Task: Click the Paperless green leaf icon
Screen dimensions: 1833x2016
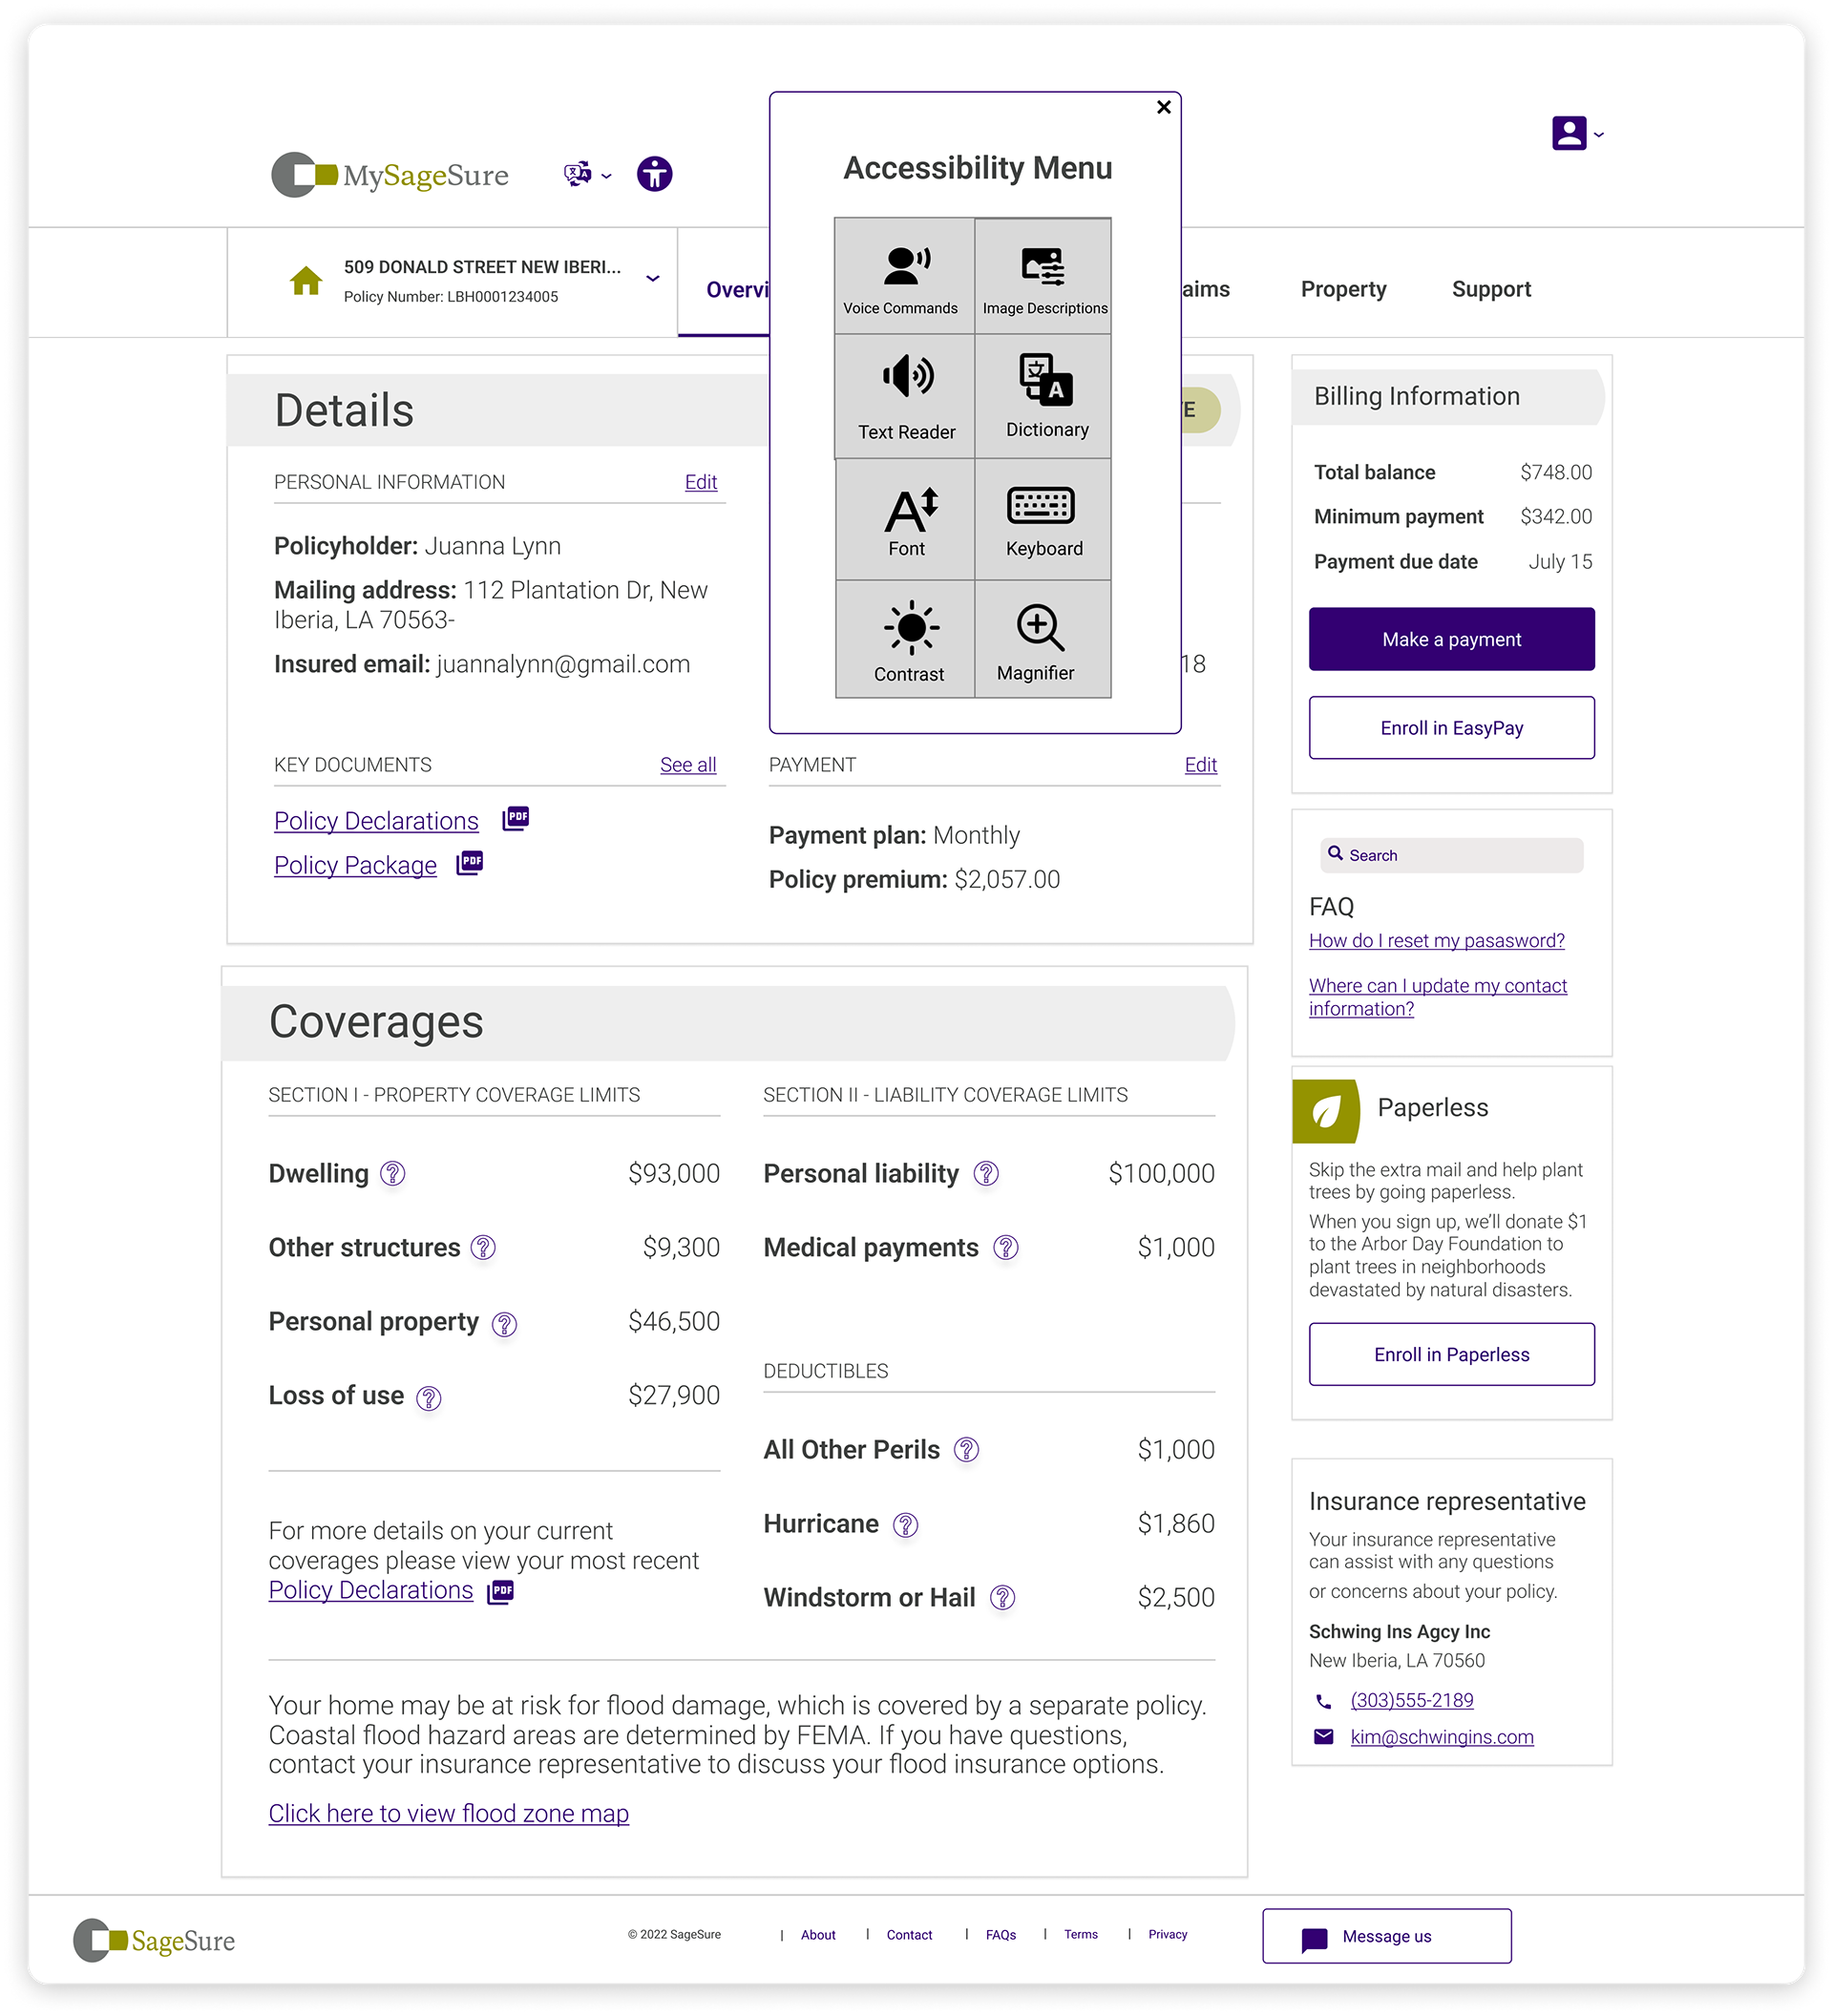Action: point(1326,1111)
